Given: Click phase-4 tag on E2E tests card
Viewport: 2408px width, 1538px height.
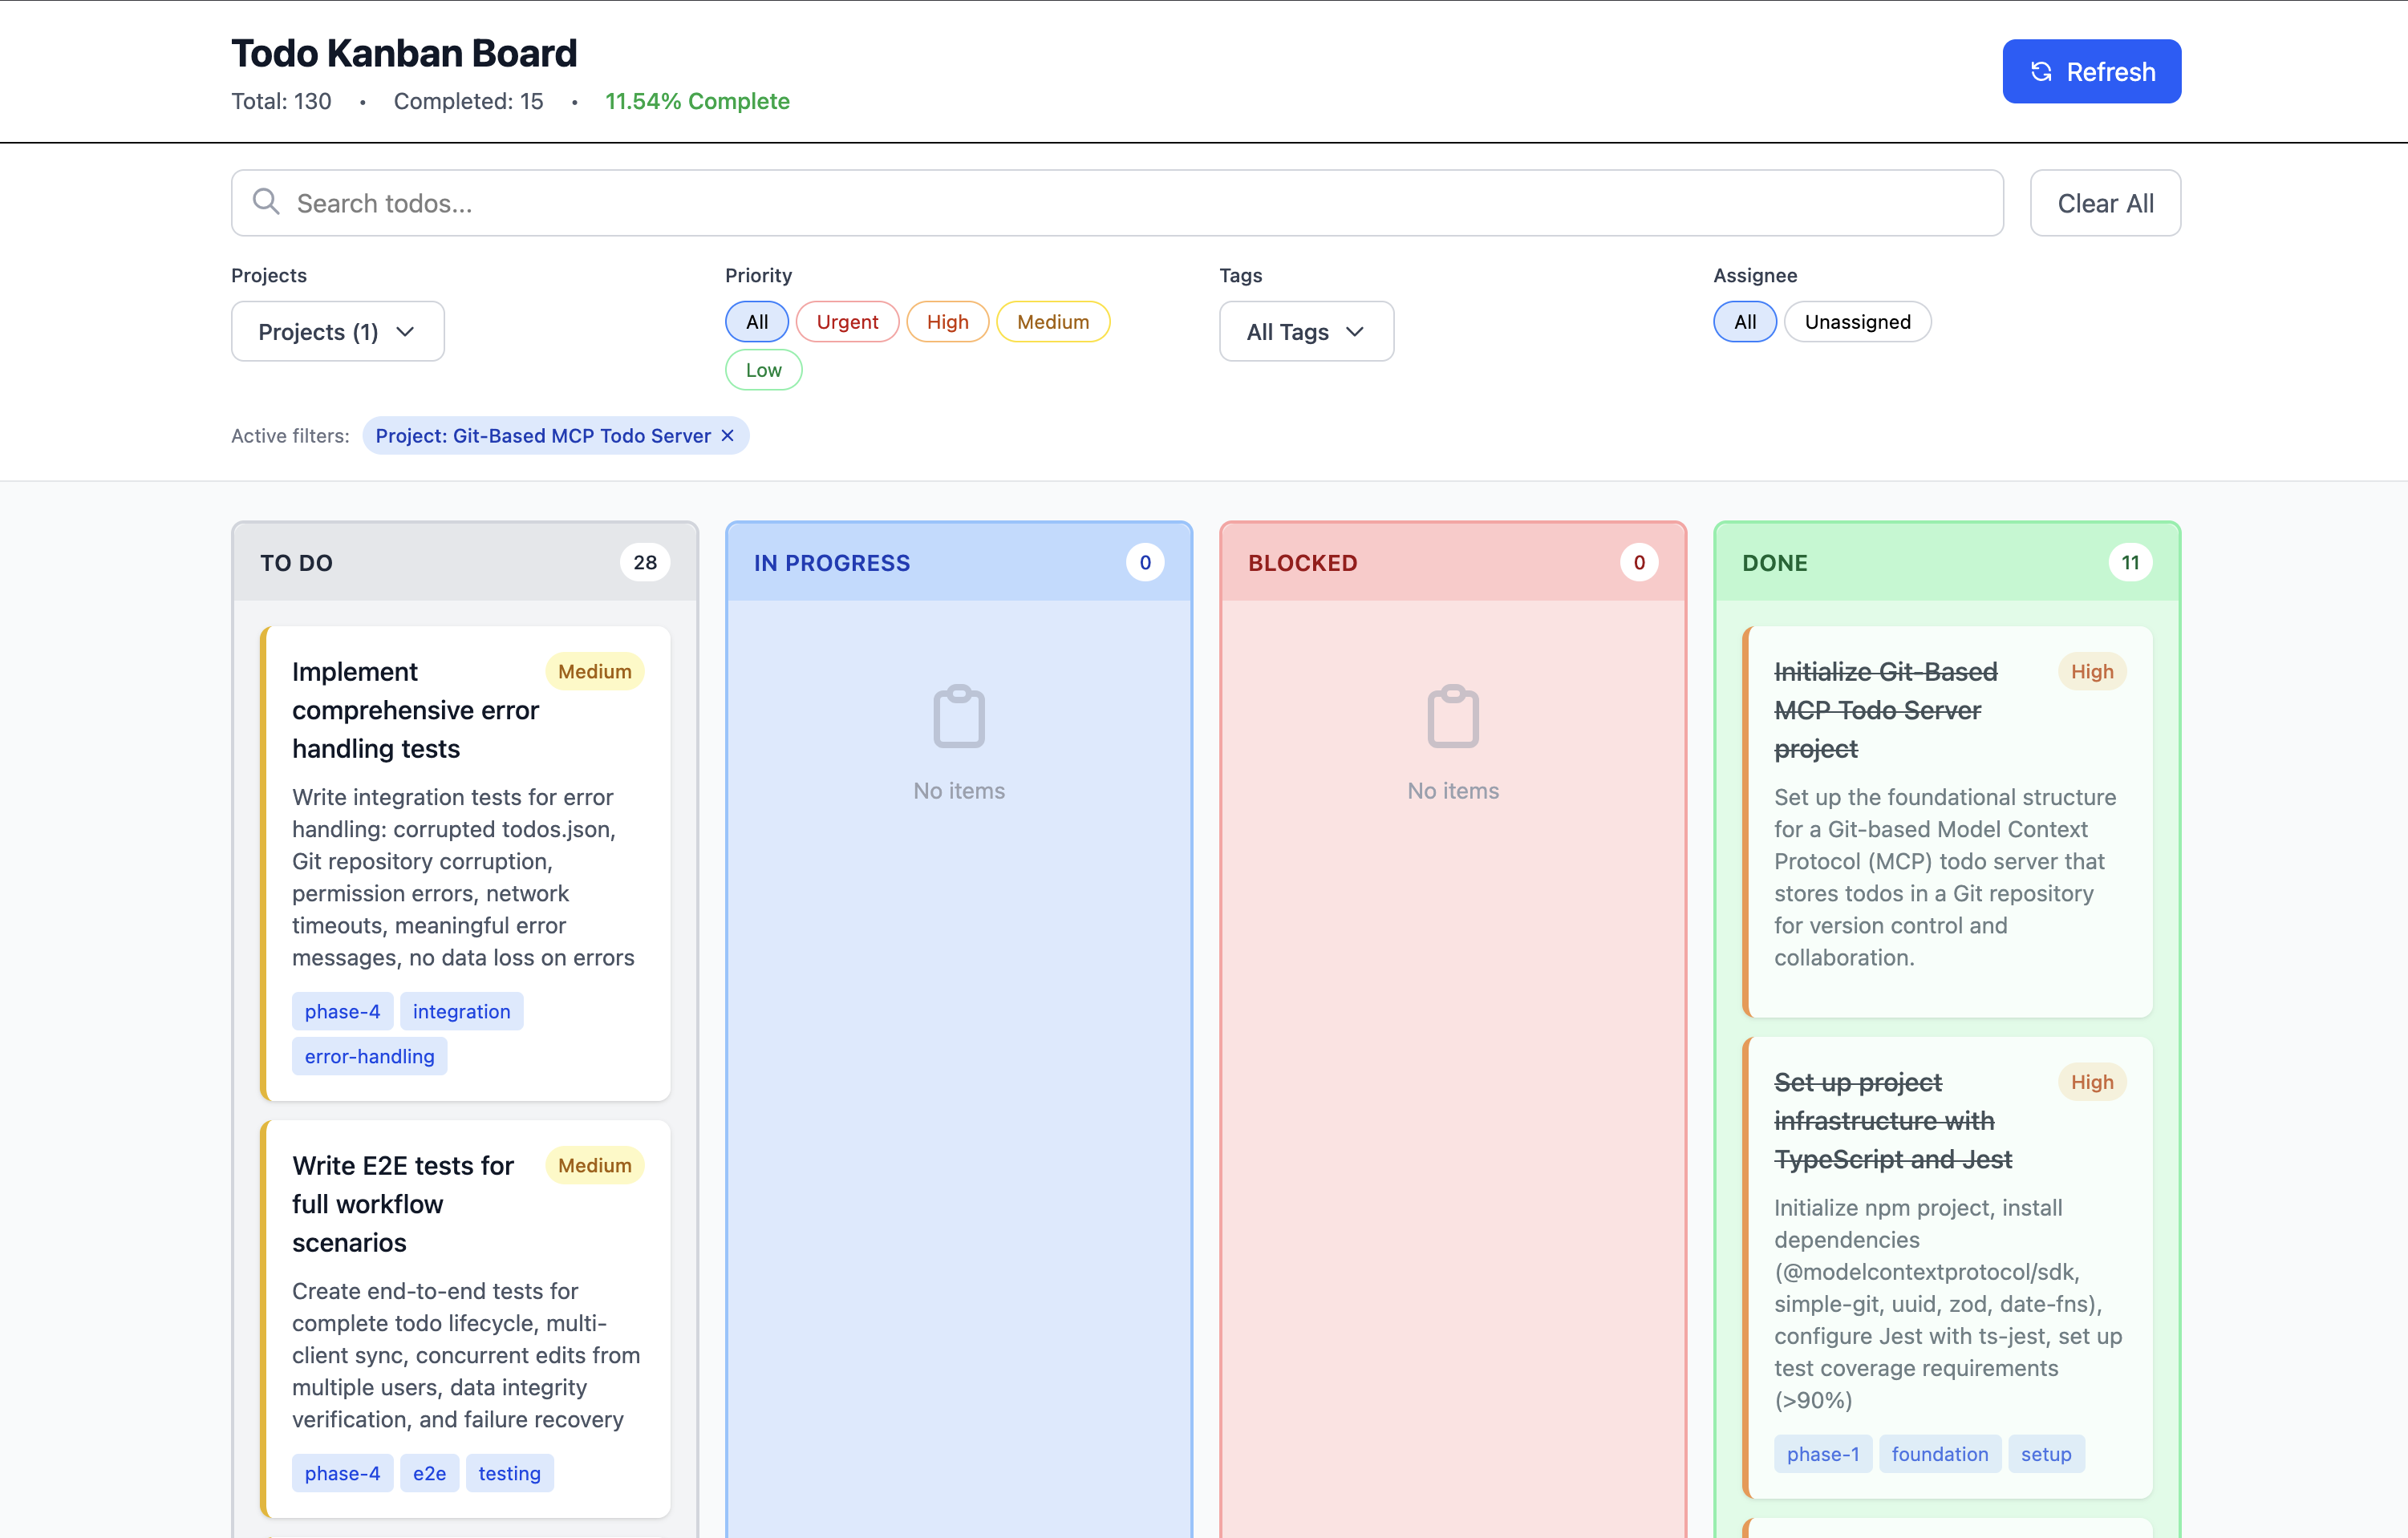Looking at the screenshot, I should click(x=342, y=1473).
